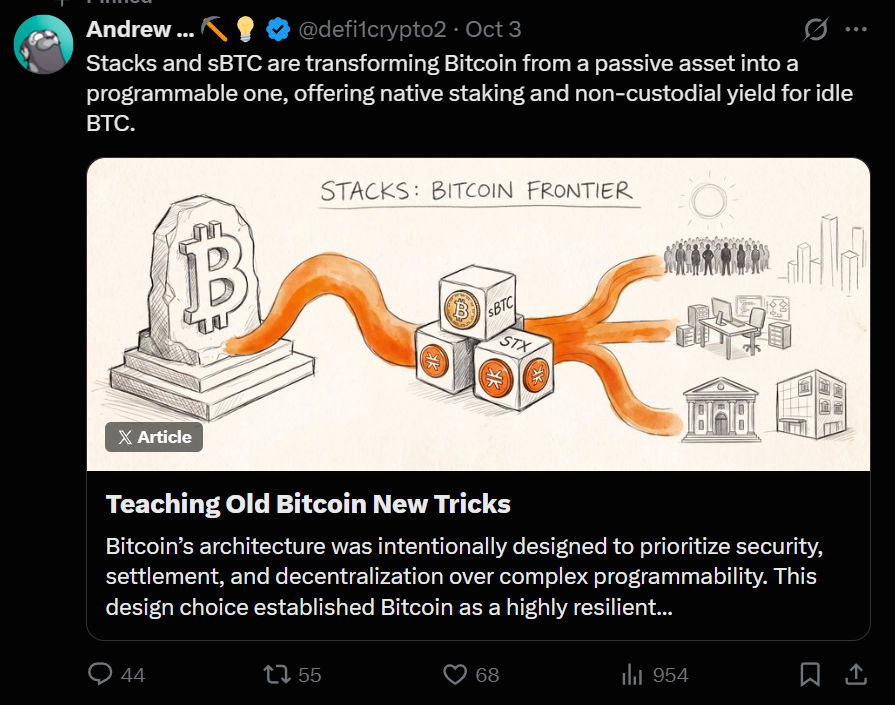Image resolution: width=895 pixels, height=705 pixels.
Task: Click the @defi1crypto2 handle
Action: [x=372, y=29]
